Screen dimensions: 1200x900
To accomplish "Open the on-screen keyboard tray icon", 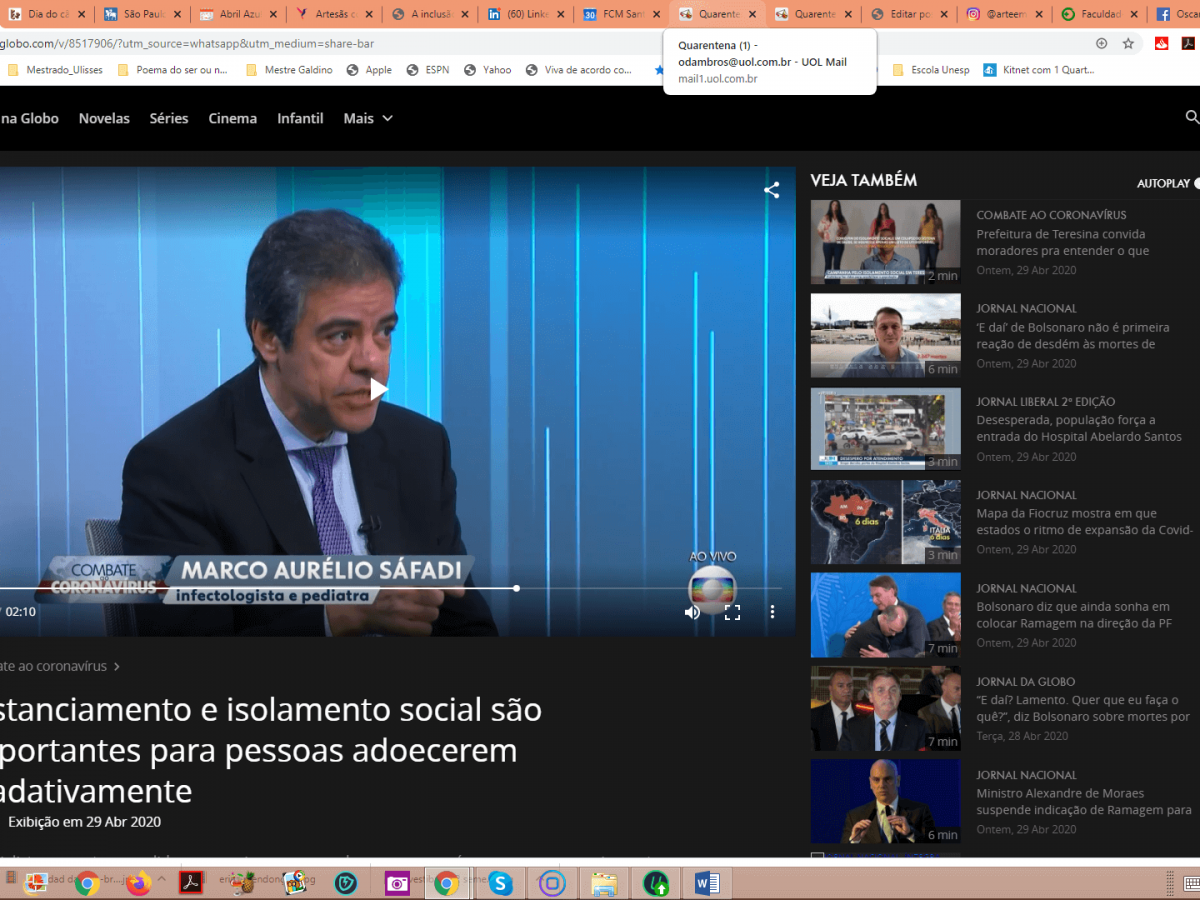I will pos(1192,883).
